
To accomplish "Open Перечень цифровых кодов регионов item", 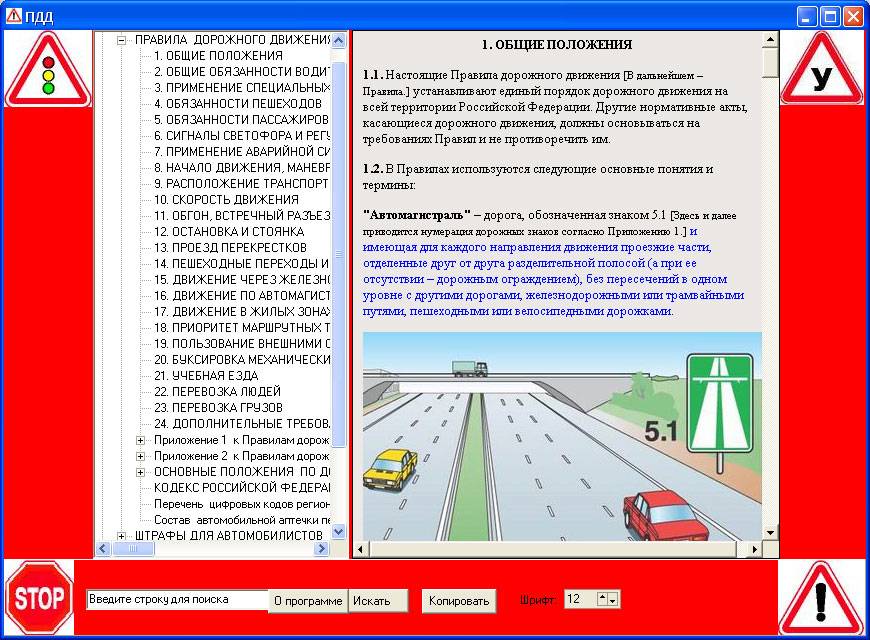I will click(241, 504).
